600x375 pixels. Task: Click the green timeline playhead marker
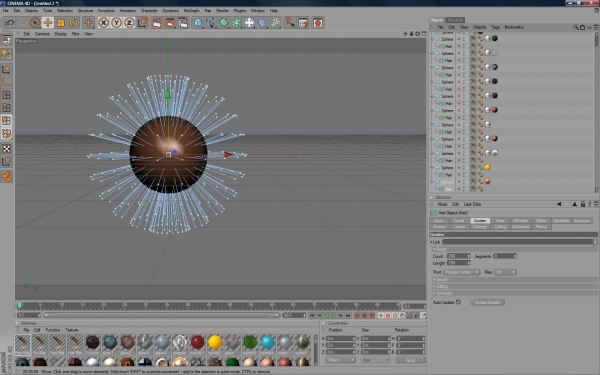(x=20, y=305)
